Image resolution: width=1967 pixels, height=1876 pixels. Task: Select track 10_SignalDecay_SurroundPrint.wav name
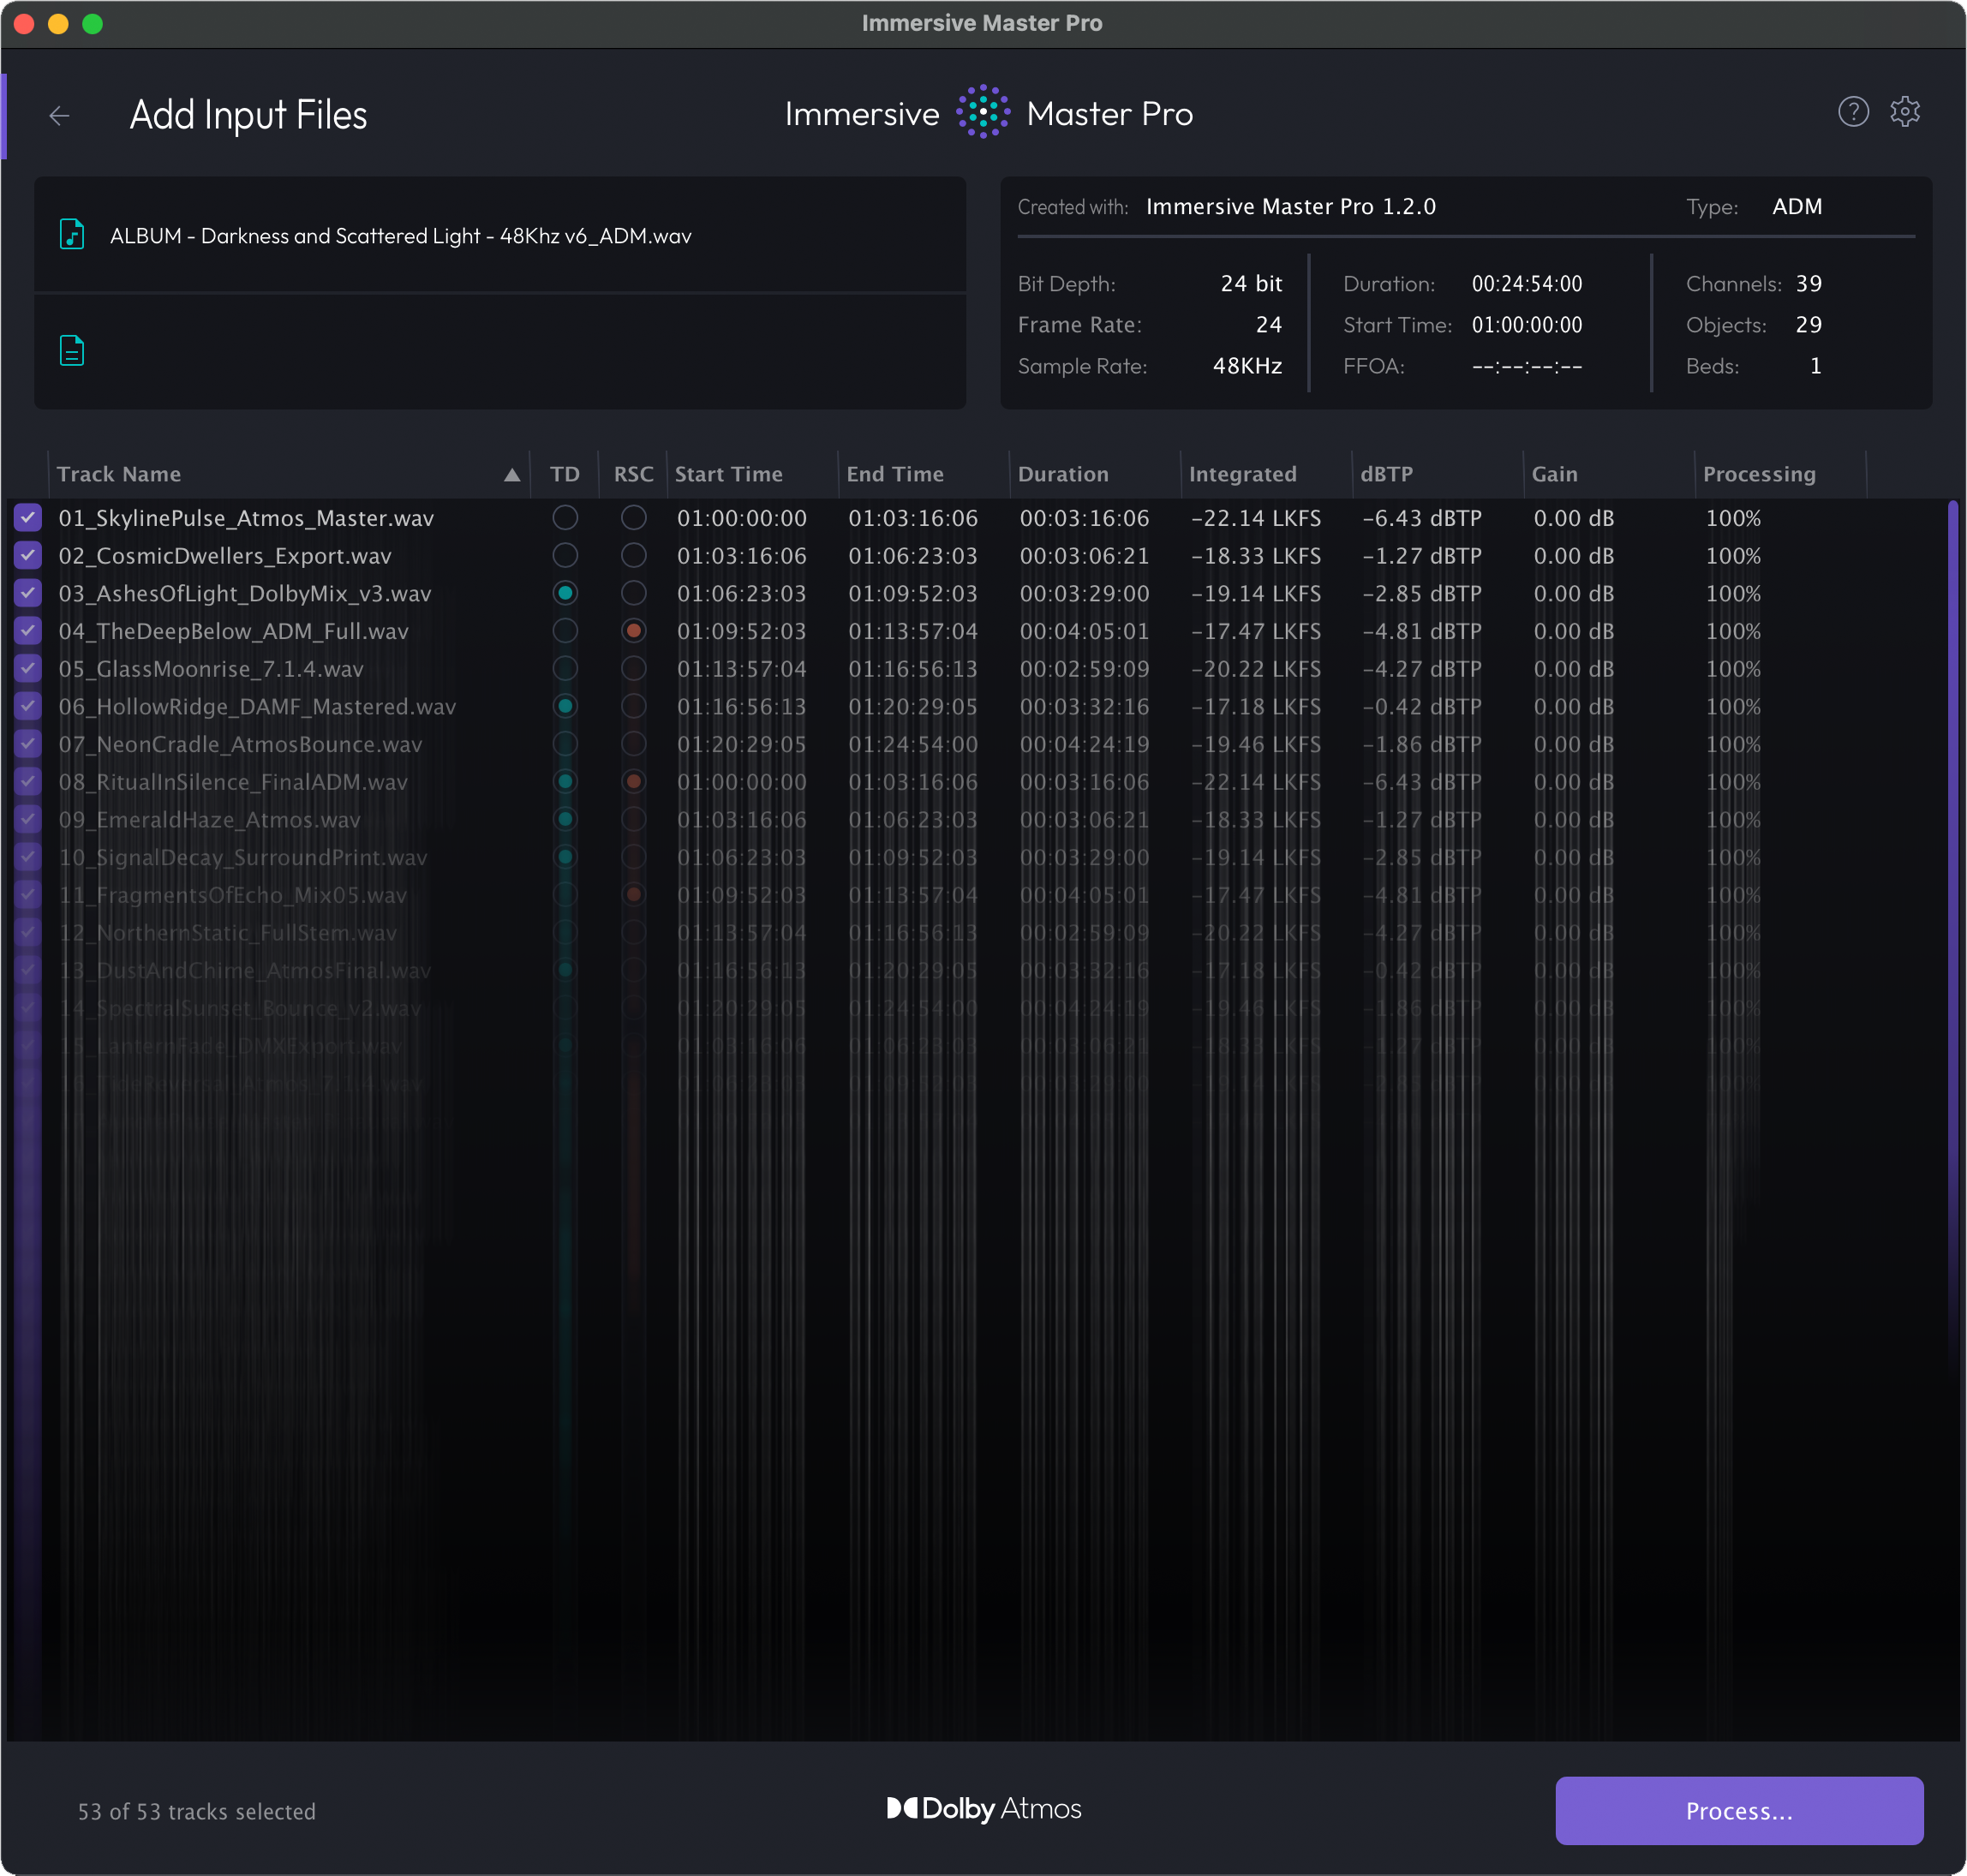[243, 857]
